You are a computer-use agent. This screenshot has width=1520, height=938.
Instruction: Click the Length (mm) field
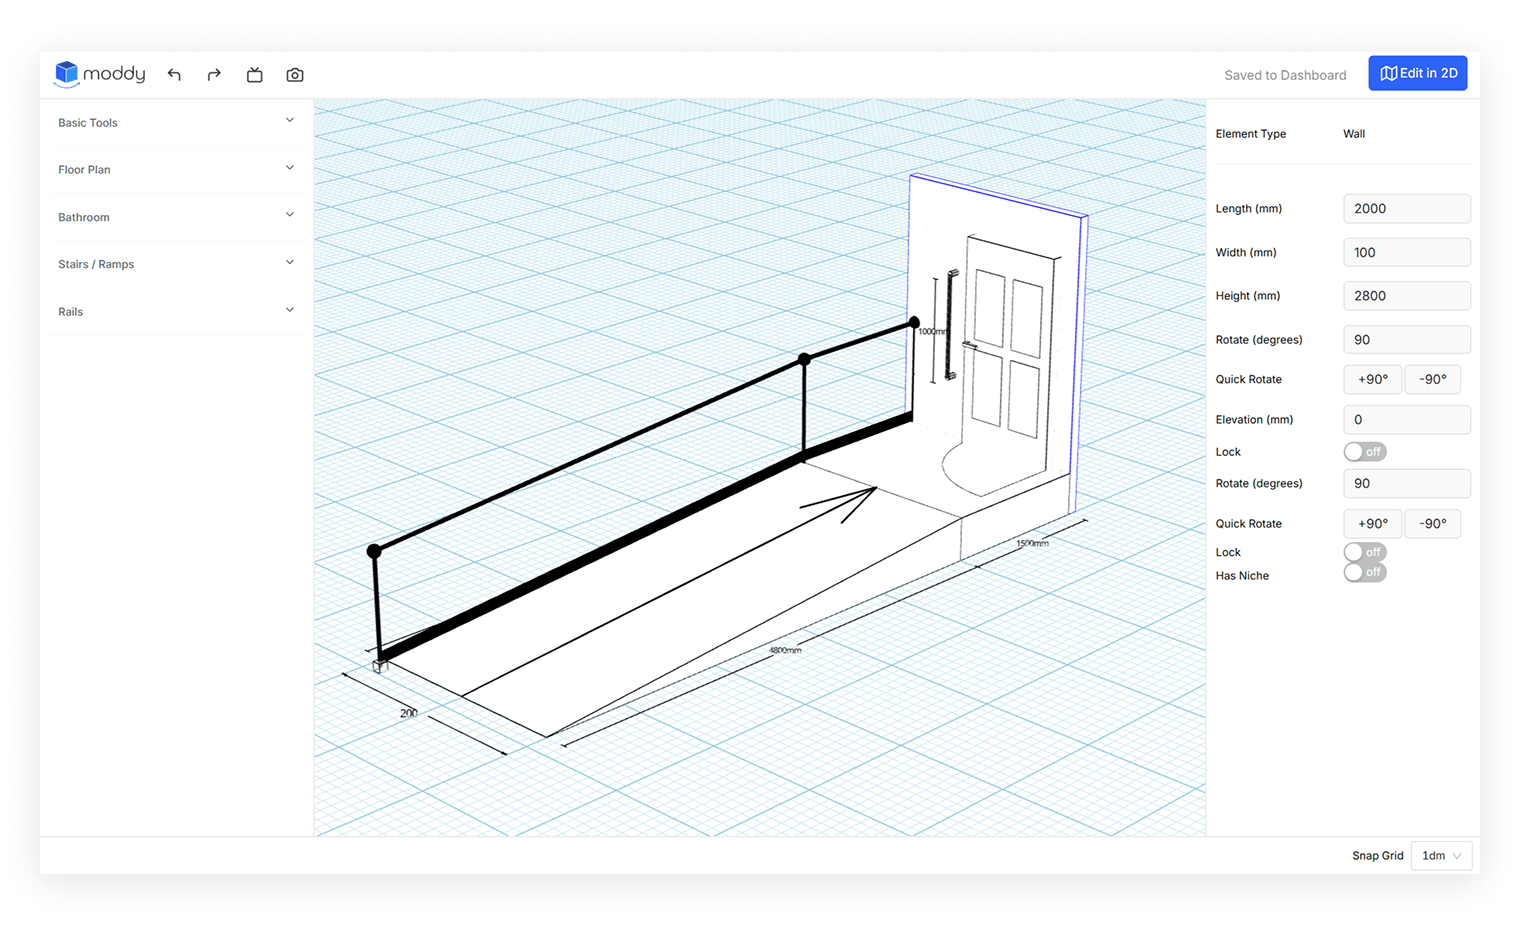point(1406,208)
